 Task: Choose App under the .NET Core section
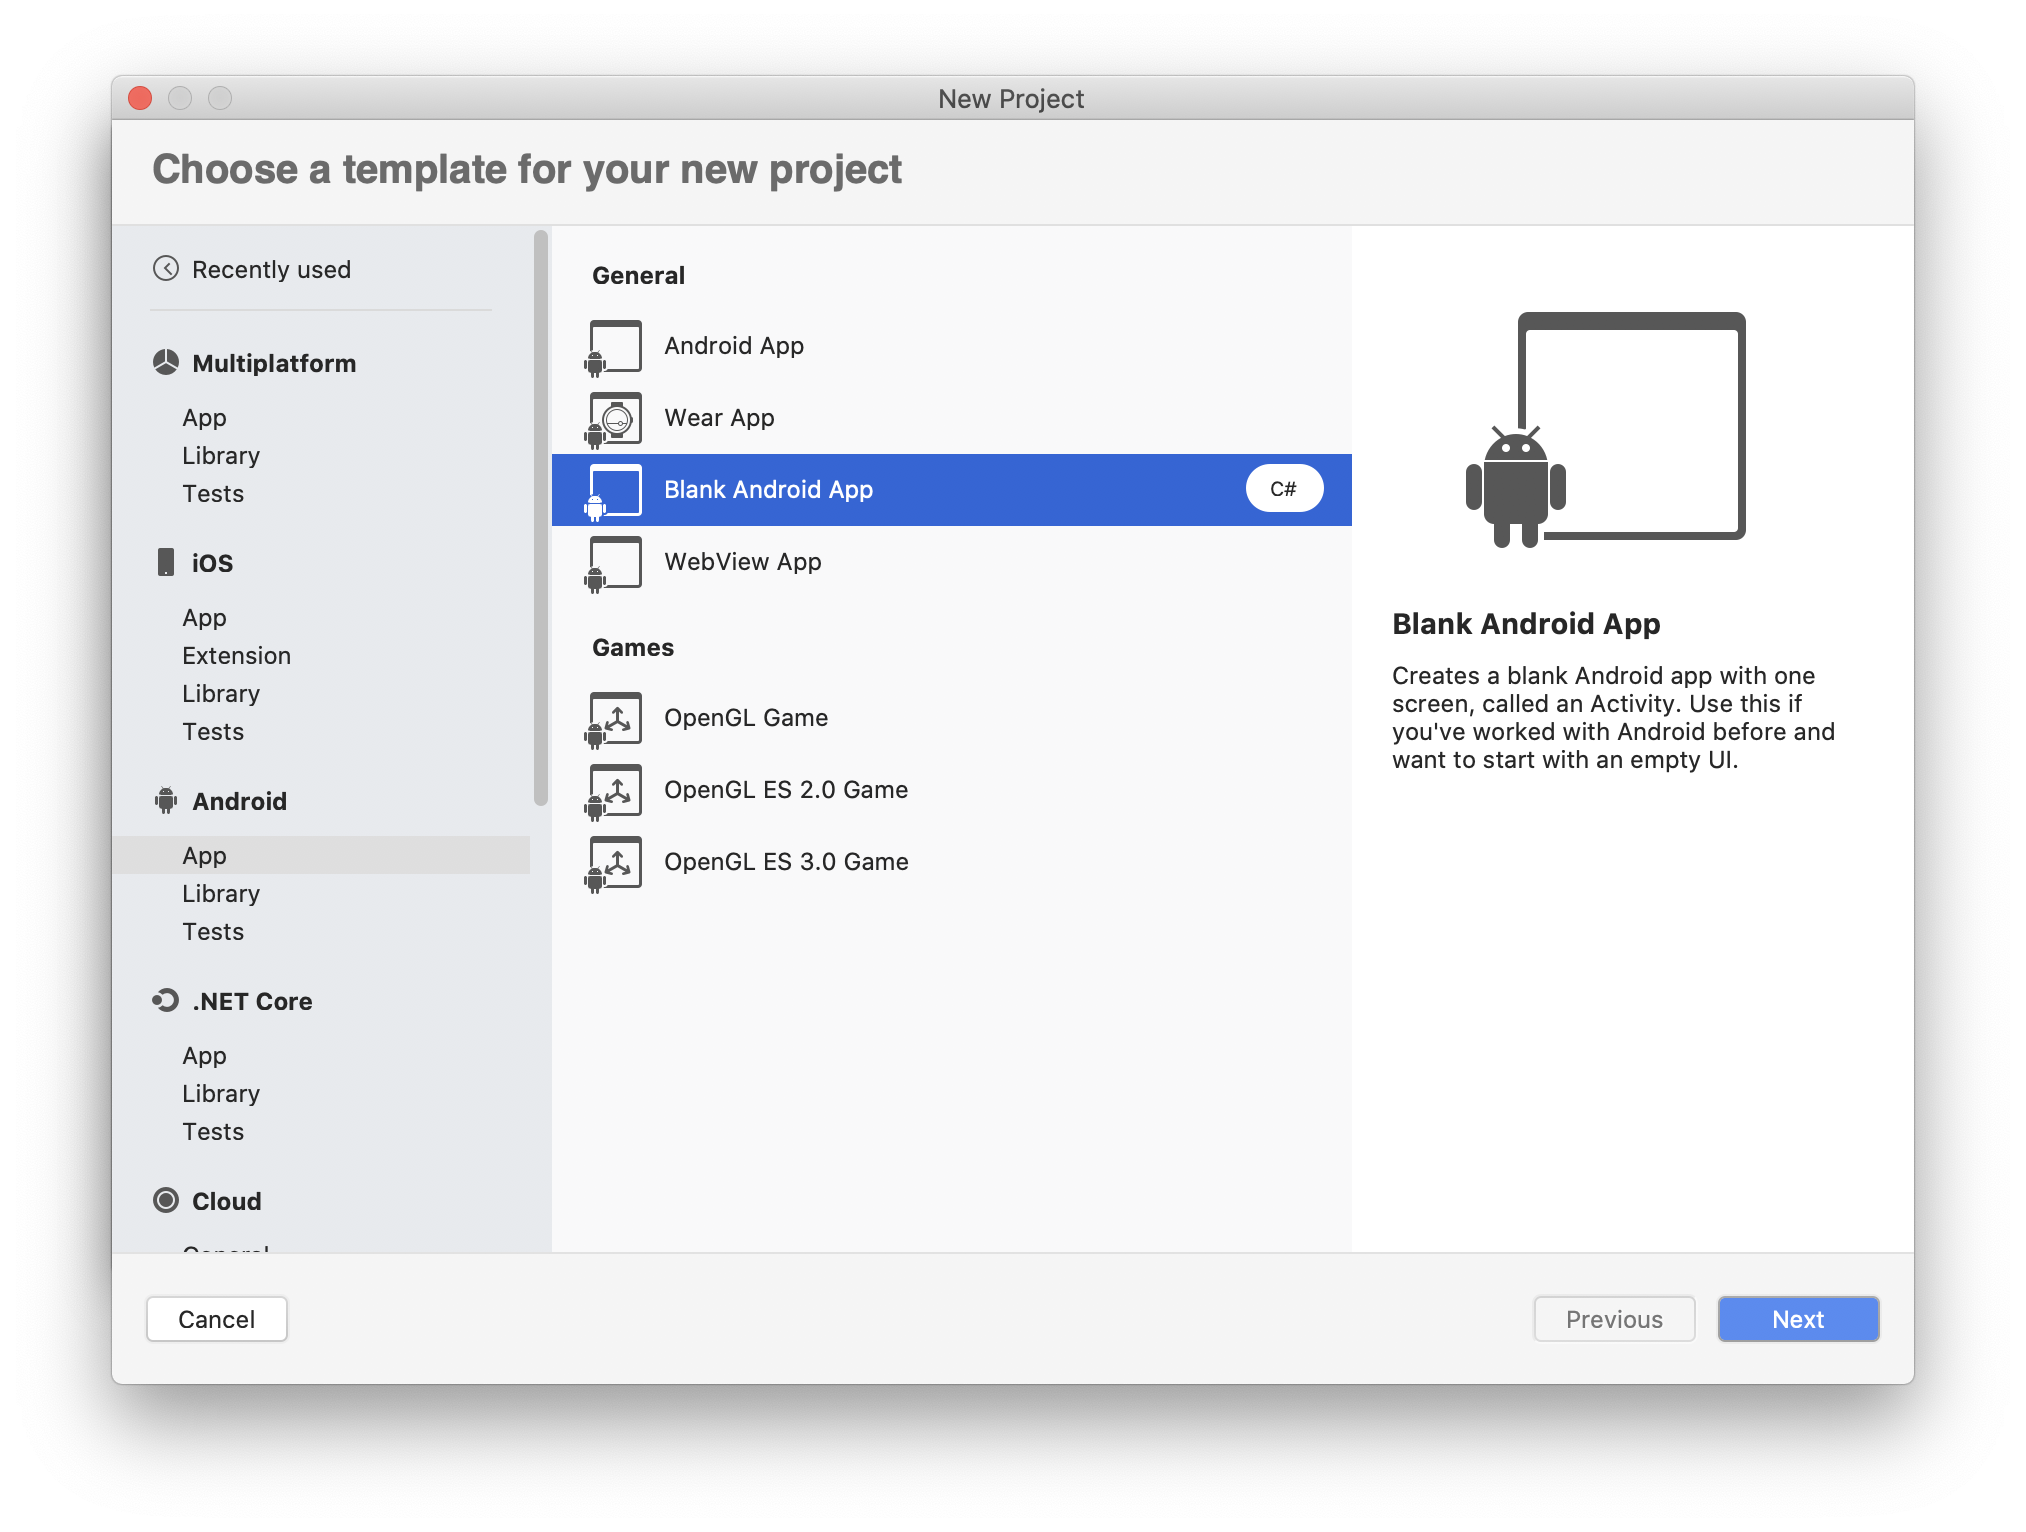click(204, 1056)
